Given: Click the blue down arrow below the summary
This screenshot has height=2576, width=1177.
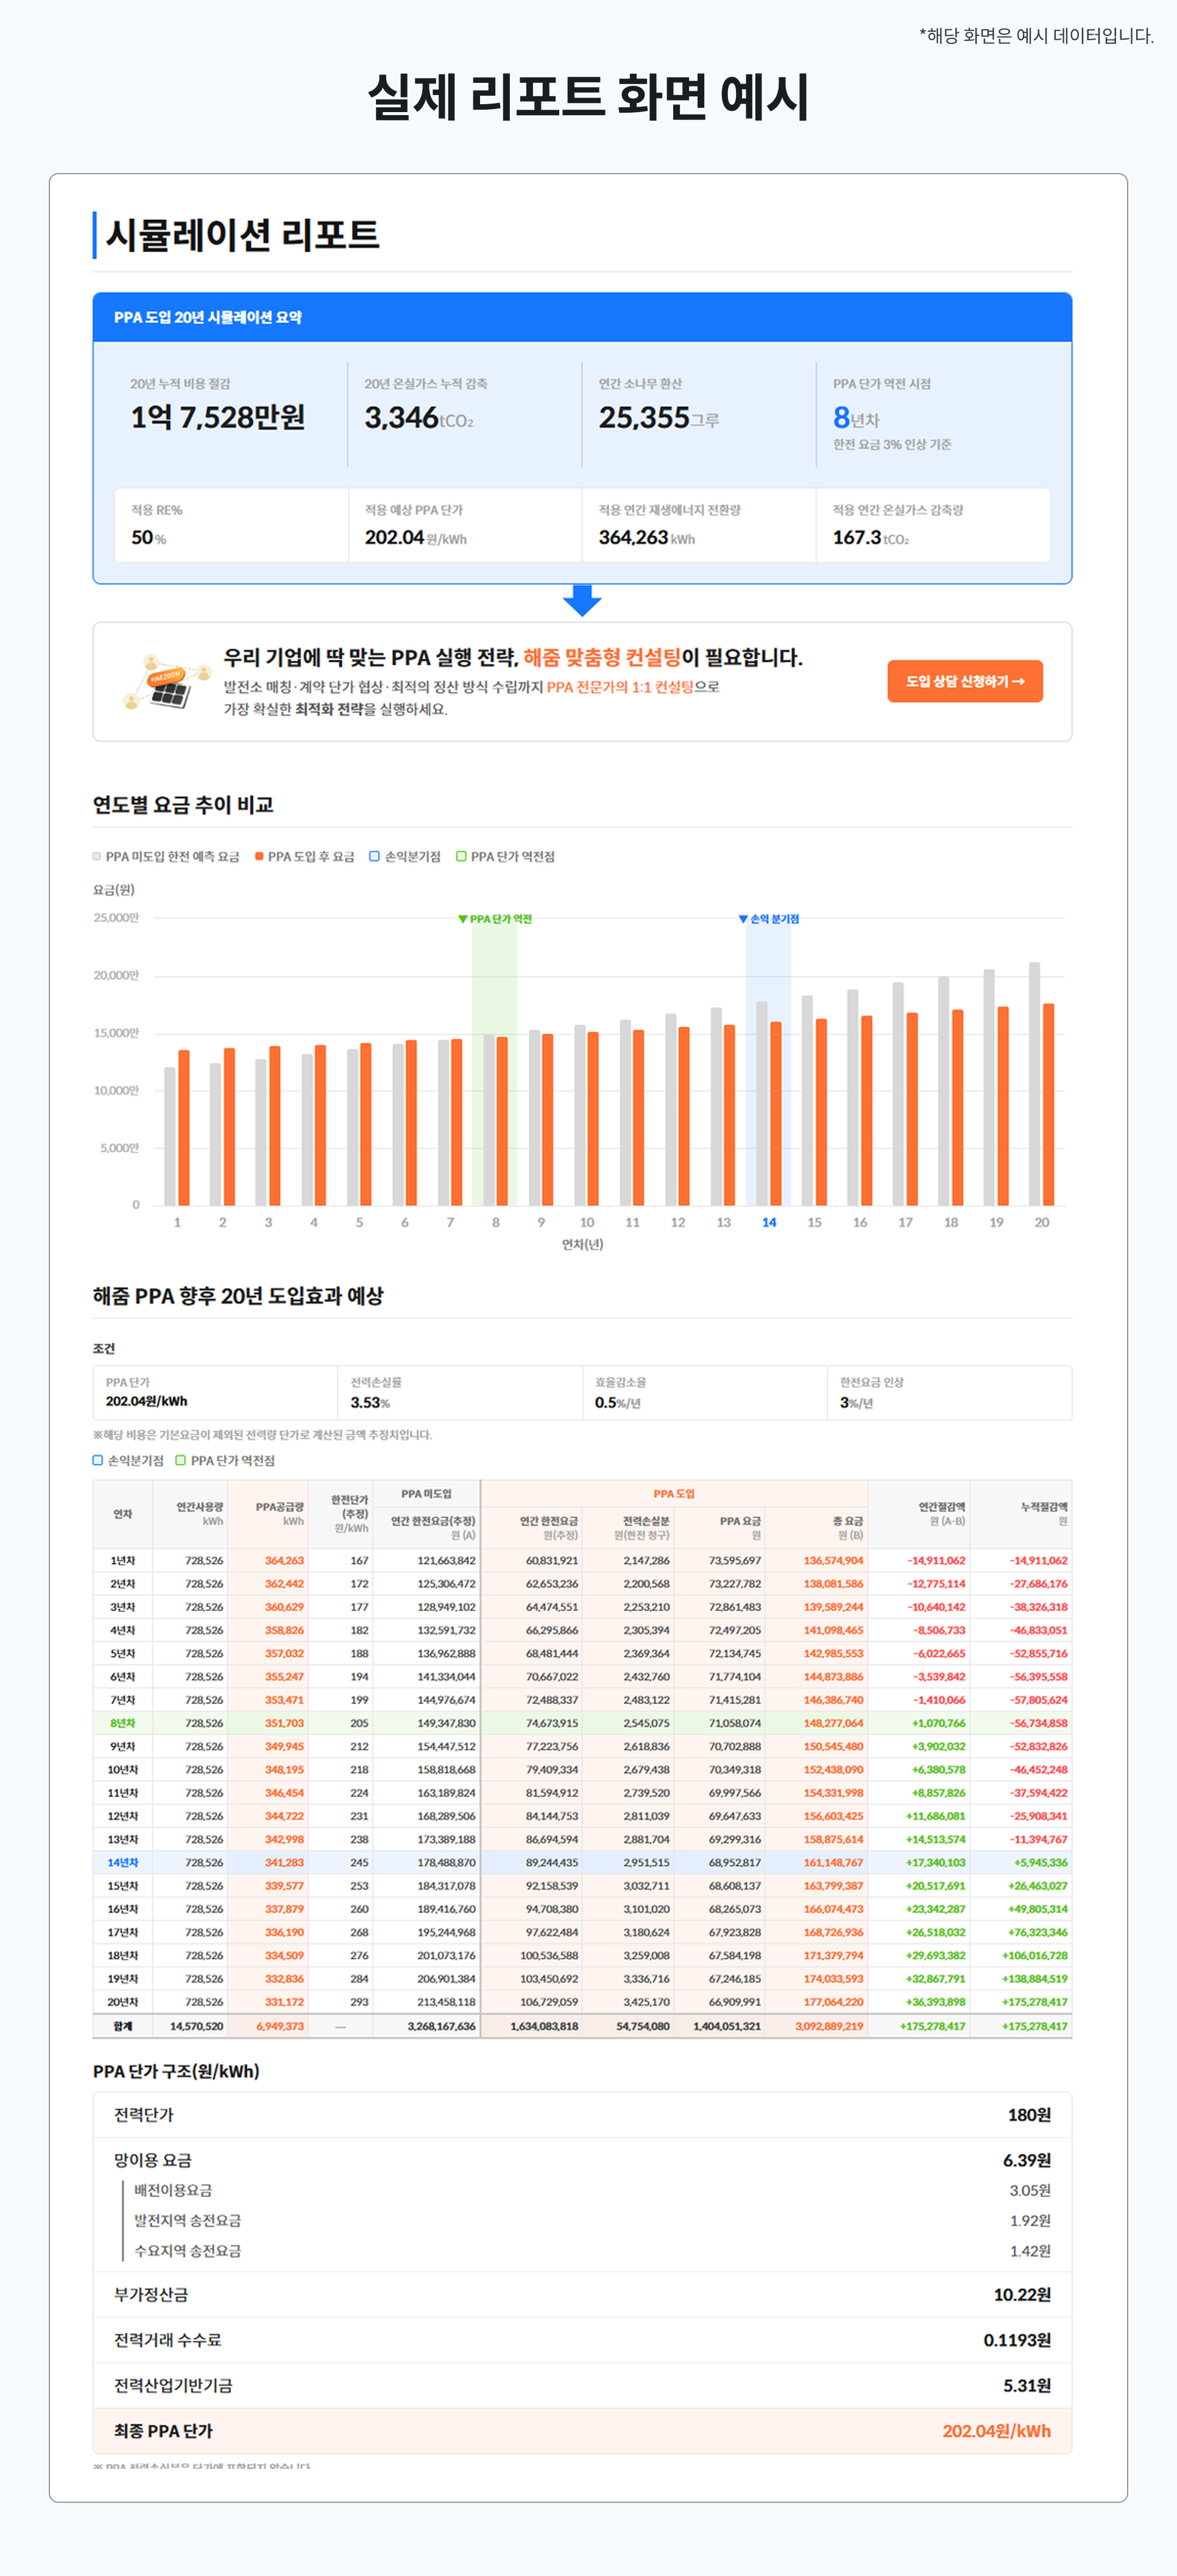Looking at the screenshot, I should click(x=582, y=601).
